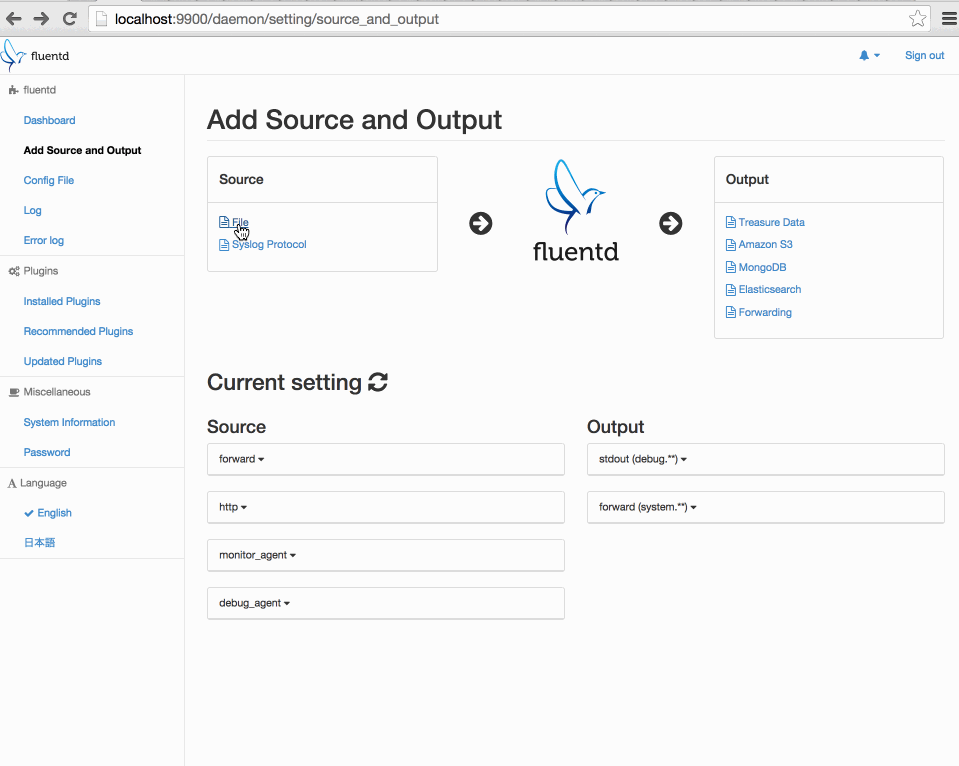Add Forwarding output
This screenshot has width=959, height=766.
tap(765, 312)
